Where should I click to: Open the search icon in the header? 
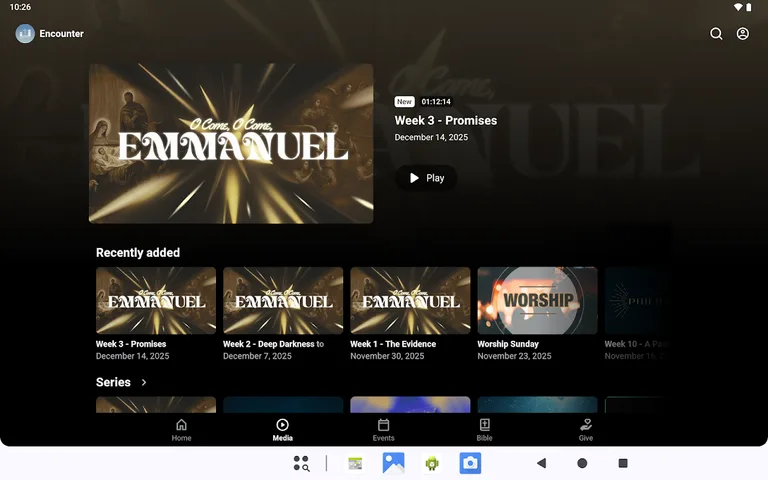coord(716,33)
